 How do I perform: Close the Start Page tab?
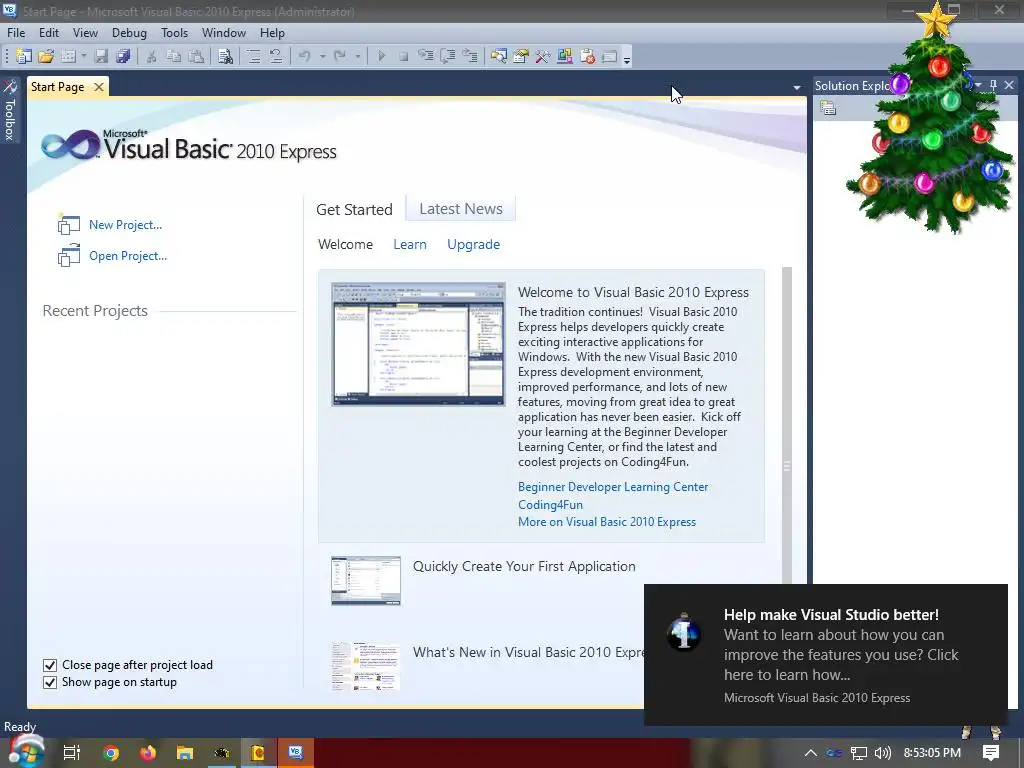[99, 87]
